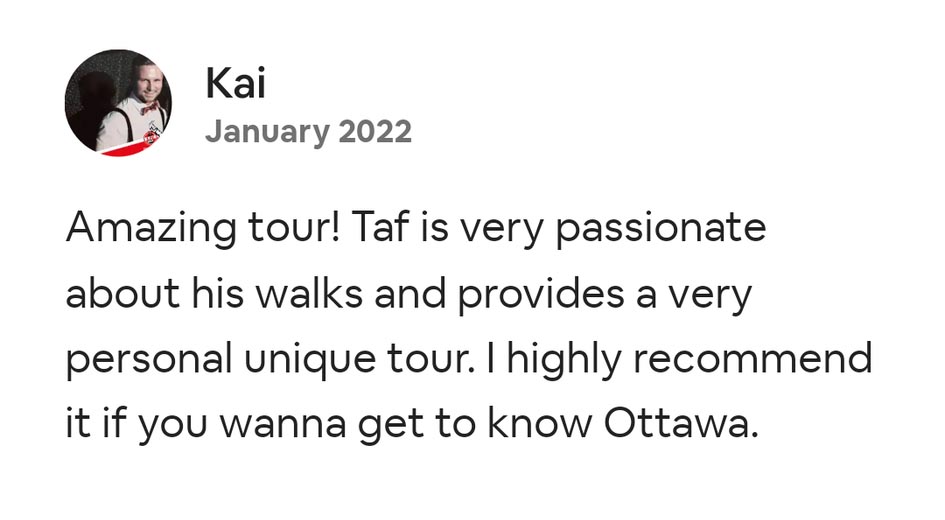The image size is (945, 520).
Task: Click the January 2022 review date
Action: tap(308, 131)
